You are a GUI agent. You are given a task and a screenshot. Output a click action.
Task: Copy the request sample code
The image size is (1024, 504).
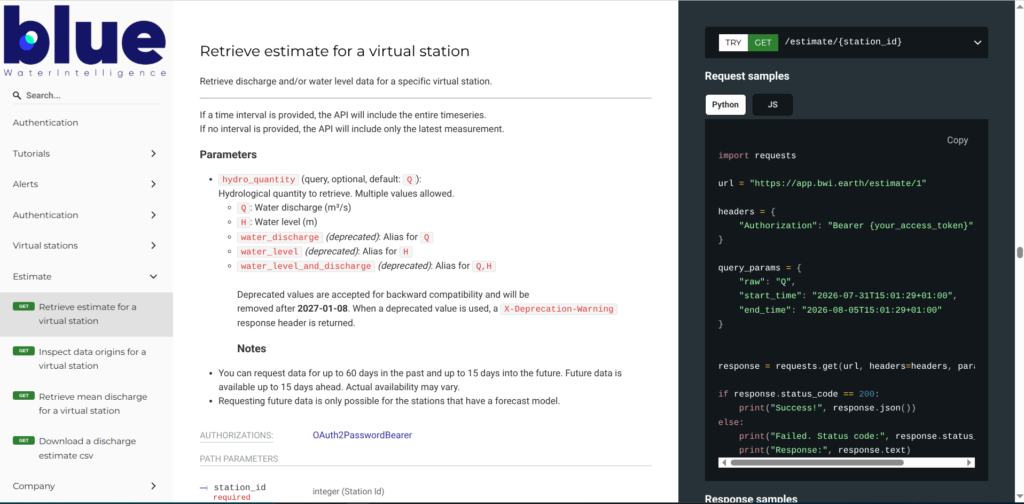pyautogui.click(x=957, y=140)
